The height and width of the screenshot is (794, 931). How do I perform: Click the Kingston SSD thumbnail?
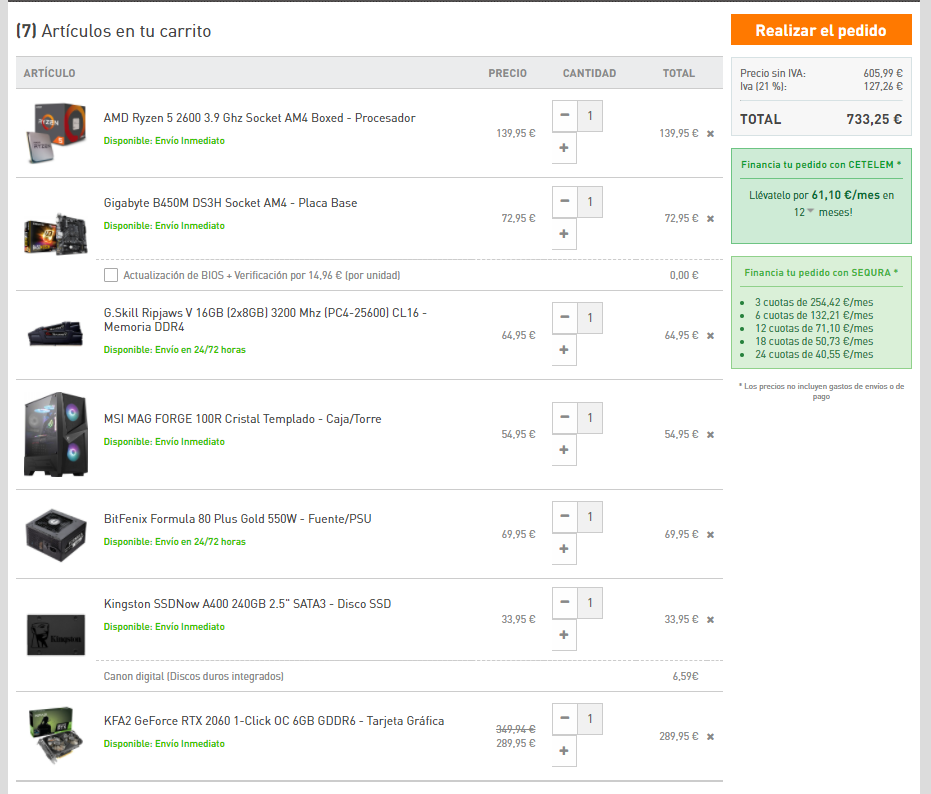[x=56, y=635]
